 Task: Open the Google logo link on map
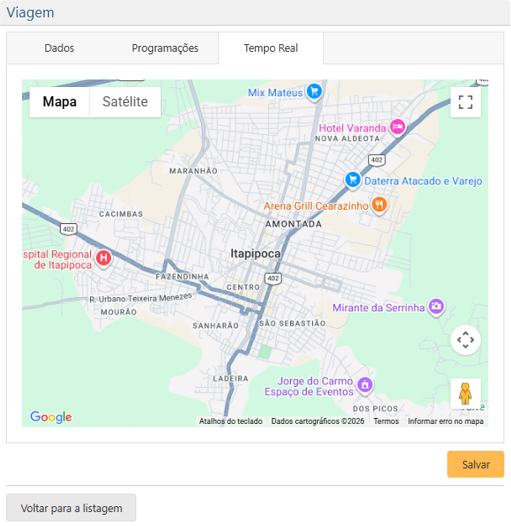(x=51, y=417)
